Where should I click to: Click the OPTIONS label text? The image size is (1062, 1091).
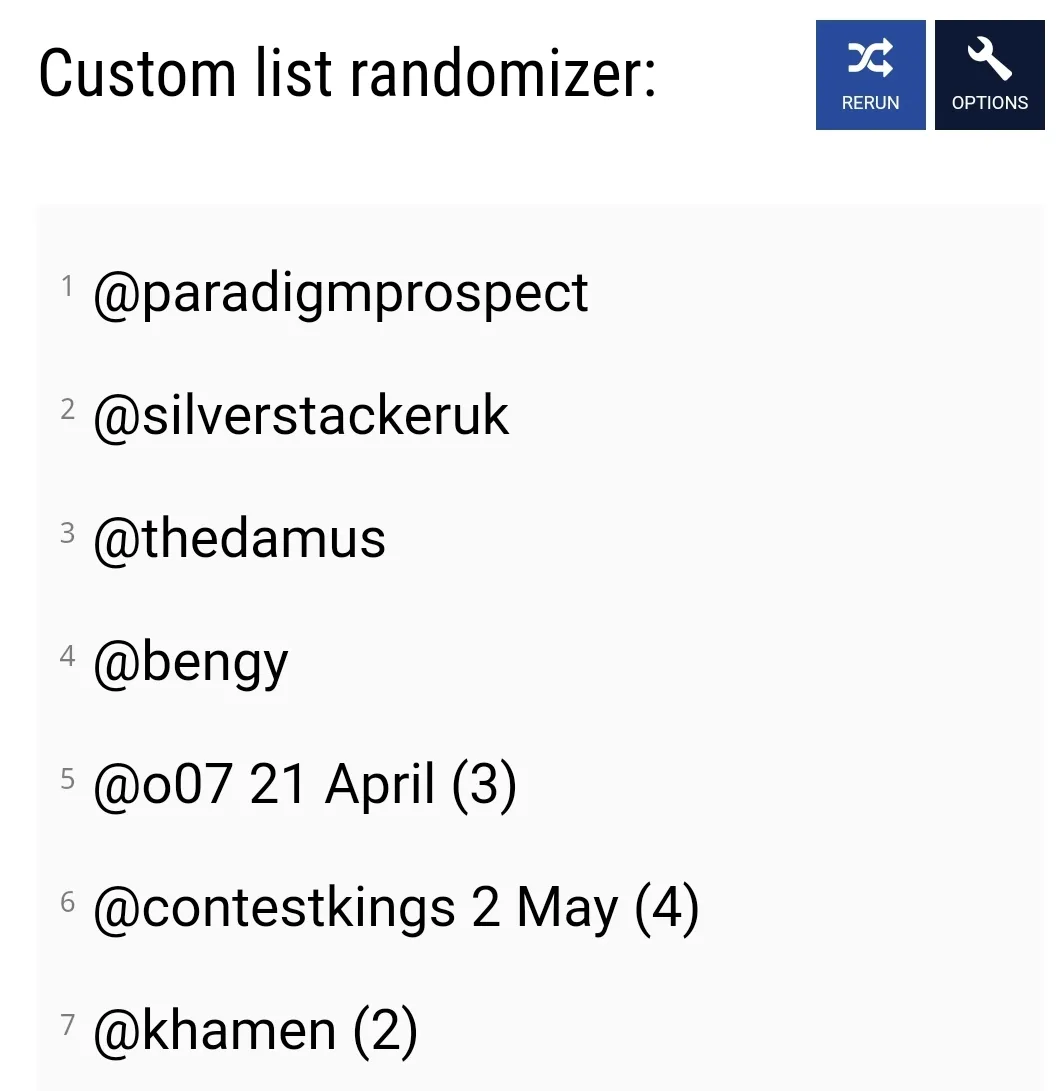tap(989, 102)
